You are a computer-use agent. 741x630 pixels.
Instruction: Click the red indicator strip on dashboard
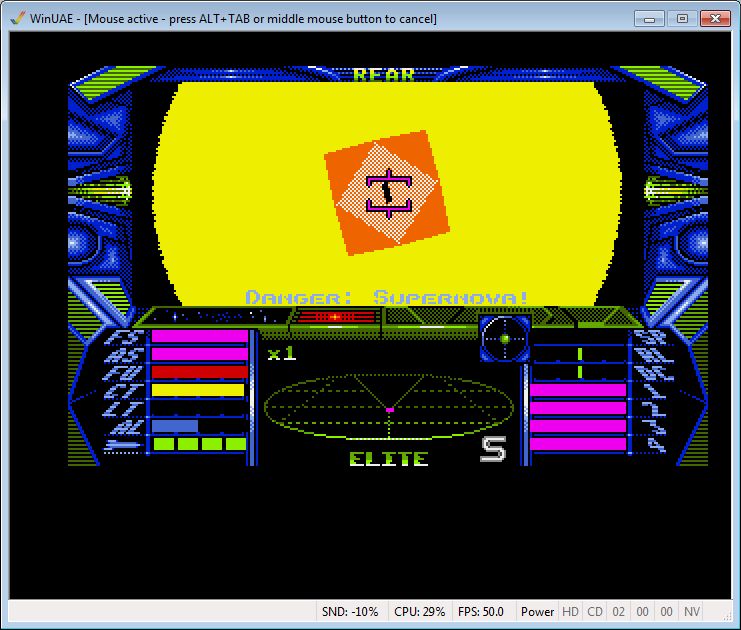click(337, 317)
